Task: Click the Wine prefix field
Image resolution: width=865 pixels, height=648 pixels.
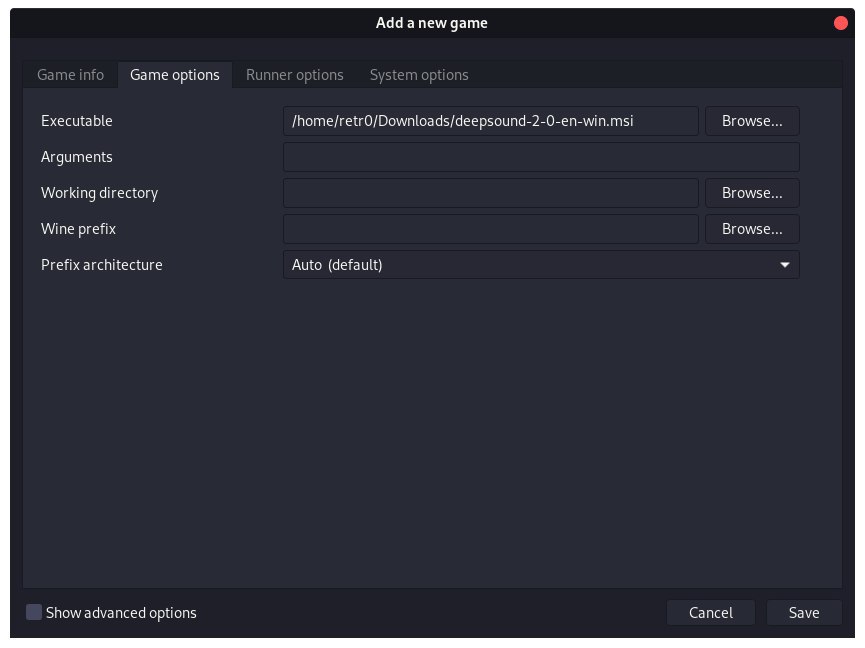Action: point(490,229)
